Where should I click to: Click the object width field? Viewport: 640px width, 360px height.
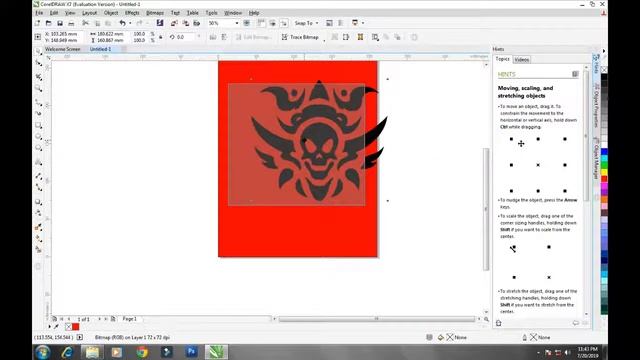(110, 34)
